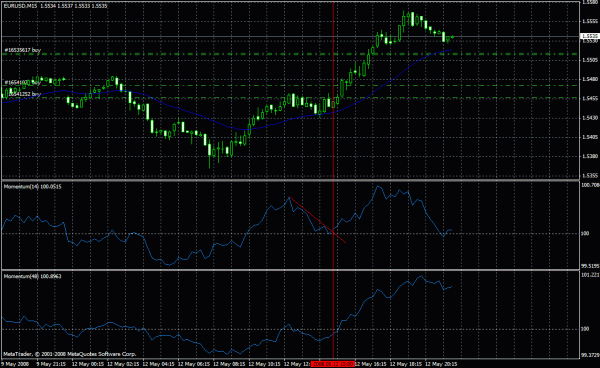The width and height of the screenshot is (600, 368).
Task: Click the 12 May 02:15 time label
Action: click(123, 364)
